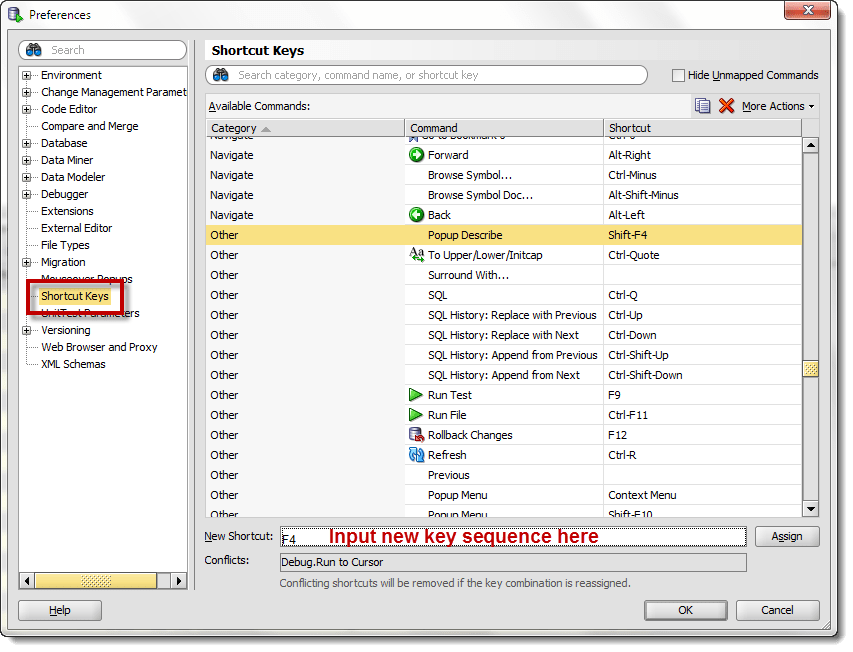Select the Browse Symbol... command row
853x652 pixels.
(x=503, y=175)
